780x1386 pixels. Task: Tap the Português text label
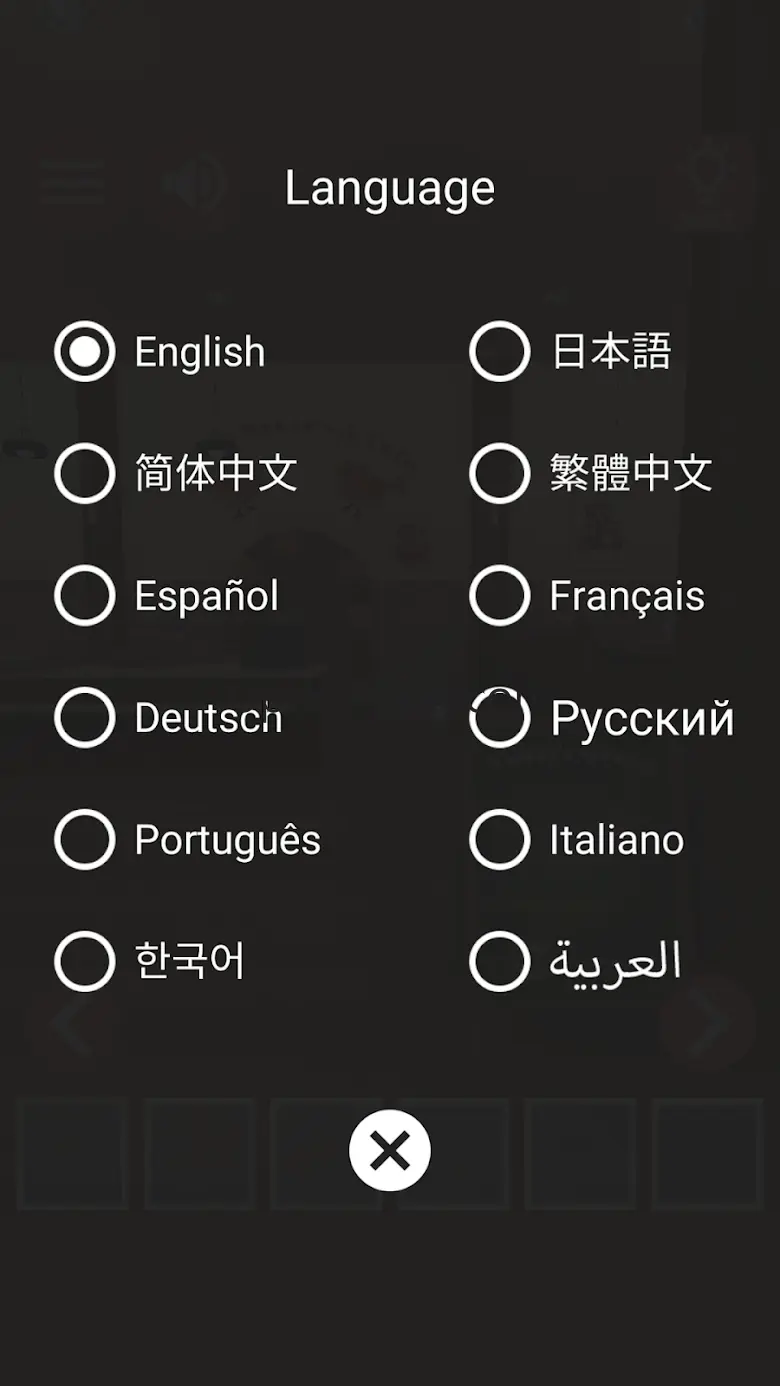[228, 840]
